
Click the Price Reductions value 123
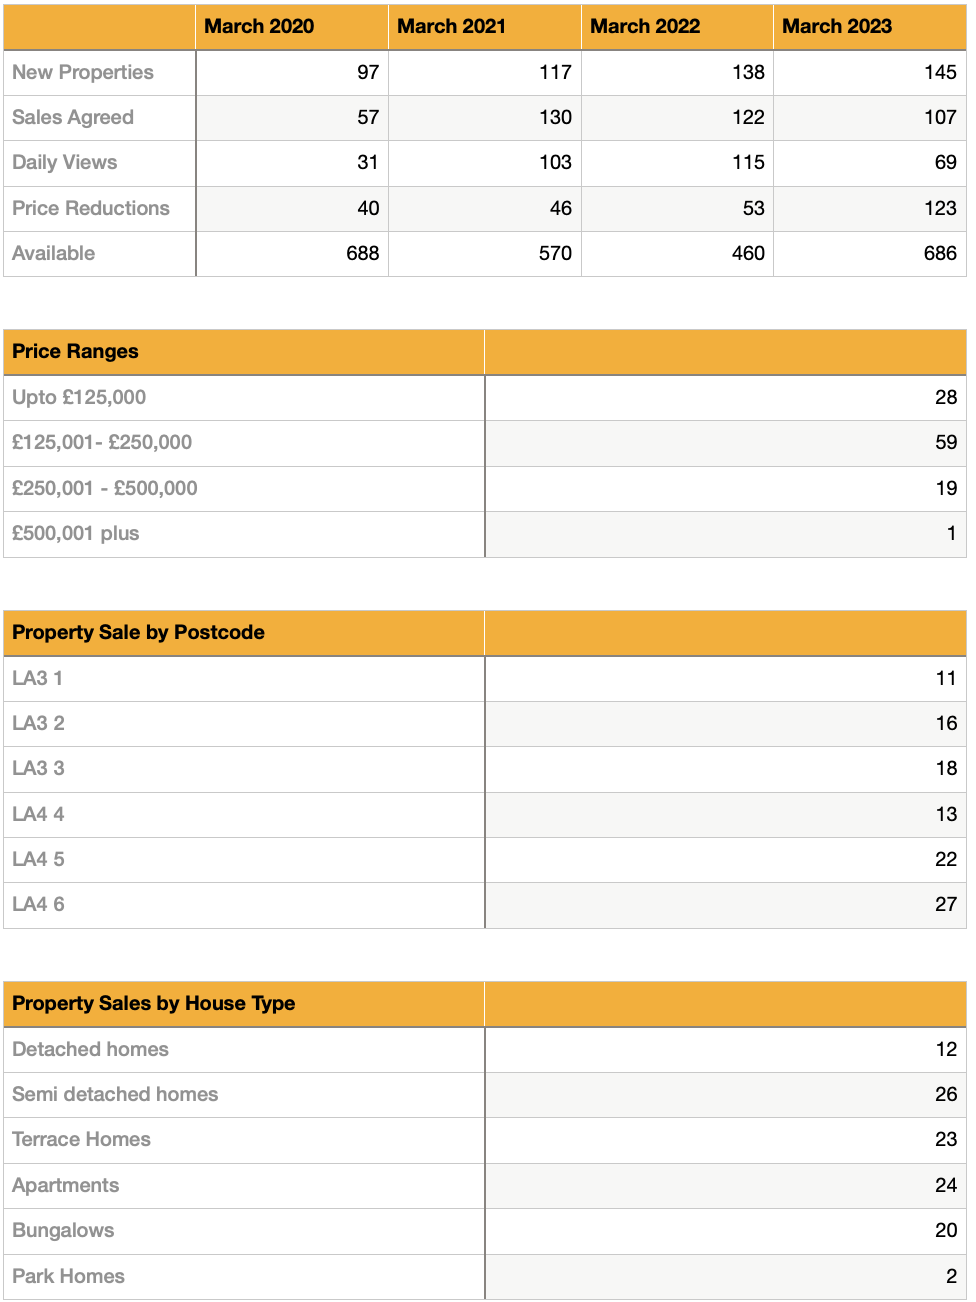coord(940,208)
